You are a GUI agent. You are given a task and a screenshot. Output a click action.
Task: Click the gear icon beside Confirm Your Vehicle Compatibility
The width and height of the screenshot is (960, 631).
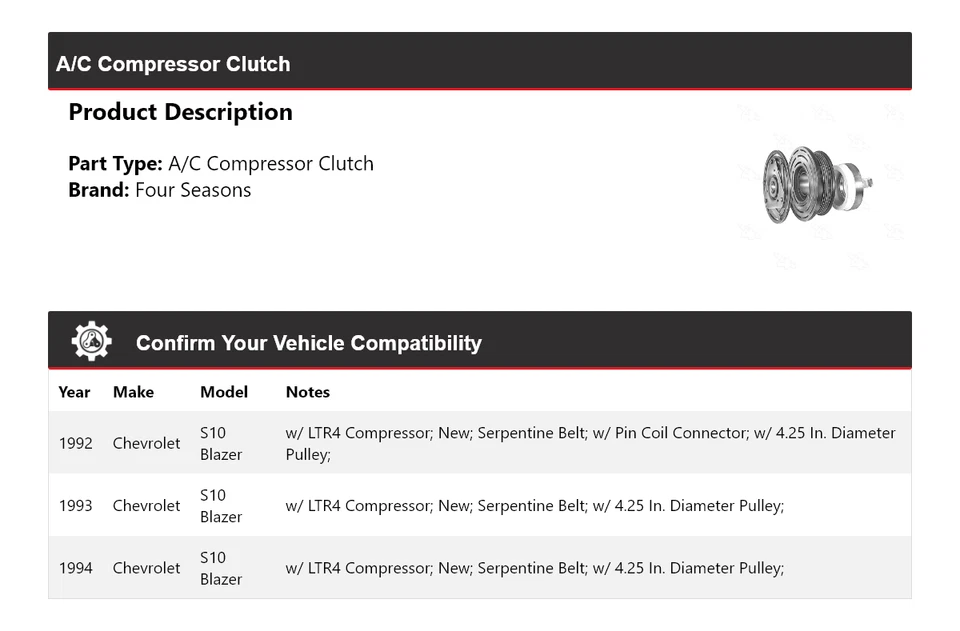pos(91,342)
